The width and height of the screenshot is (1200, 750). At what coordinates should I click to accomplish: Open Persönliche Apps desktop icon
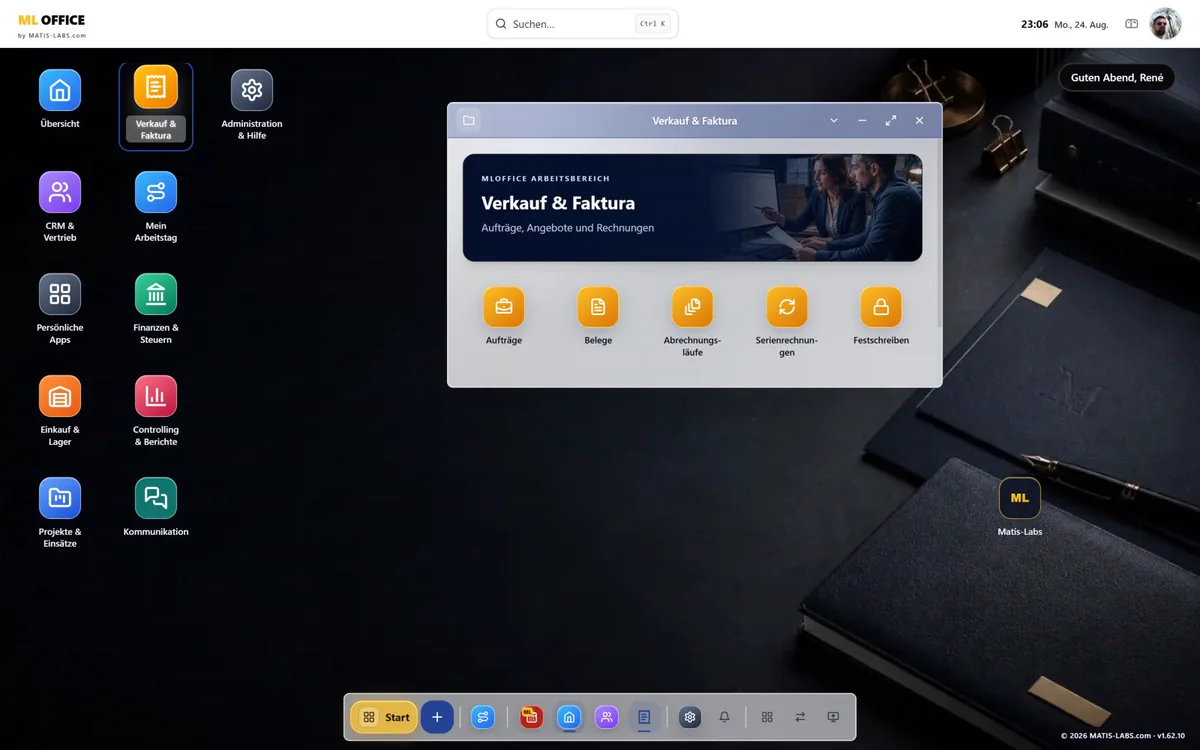tap(60, 294)
